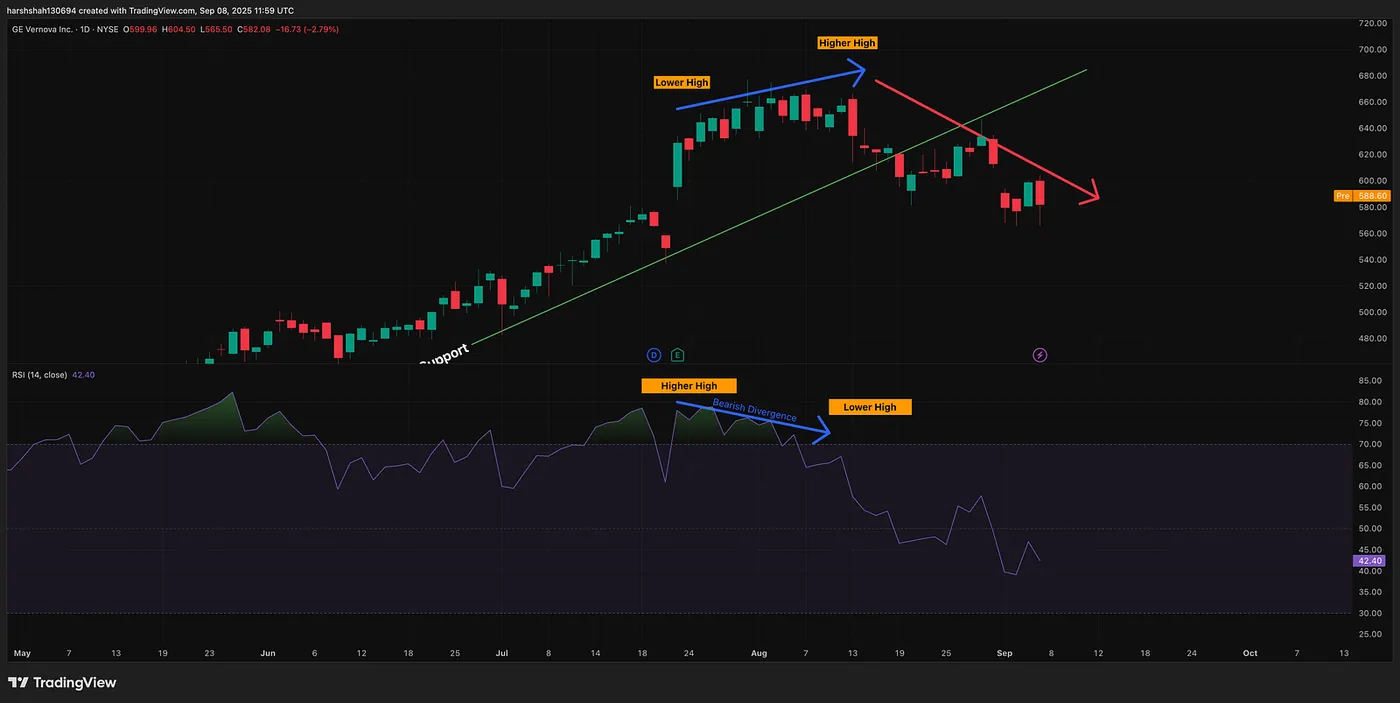
Task: Click the 70.00 RSI axis label
Action: coord(1372,444)
